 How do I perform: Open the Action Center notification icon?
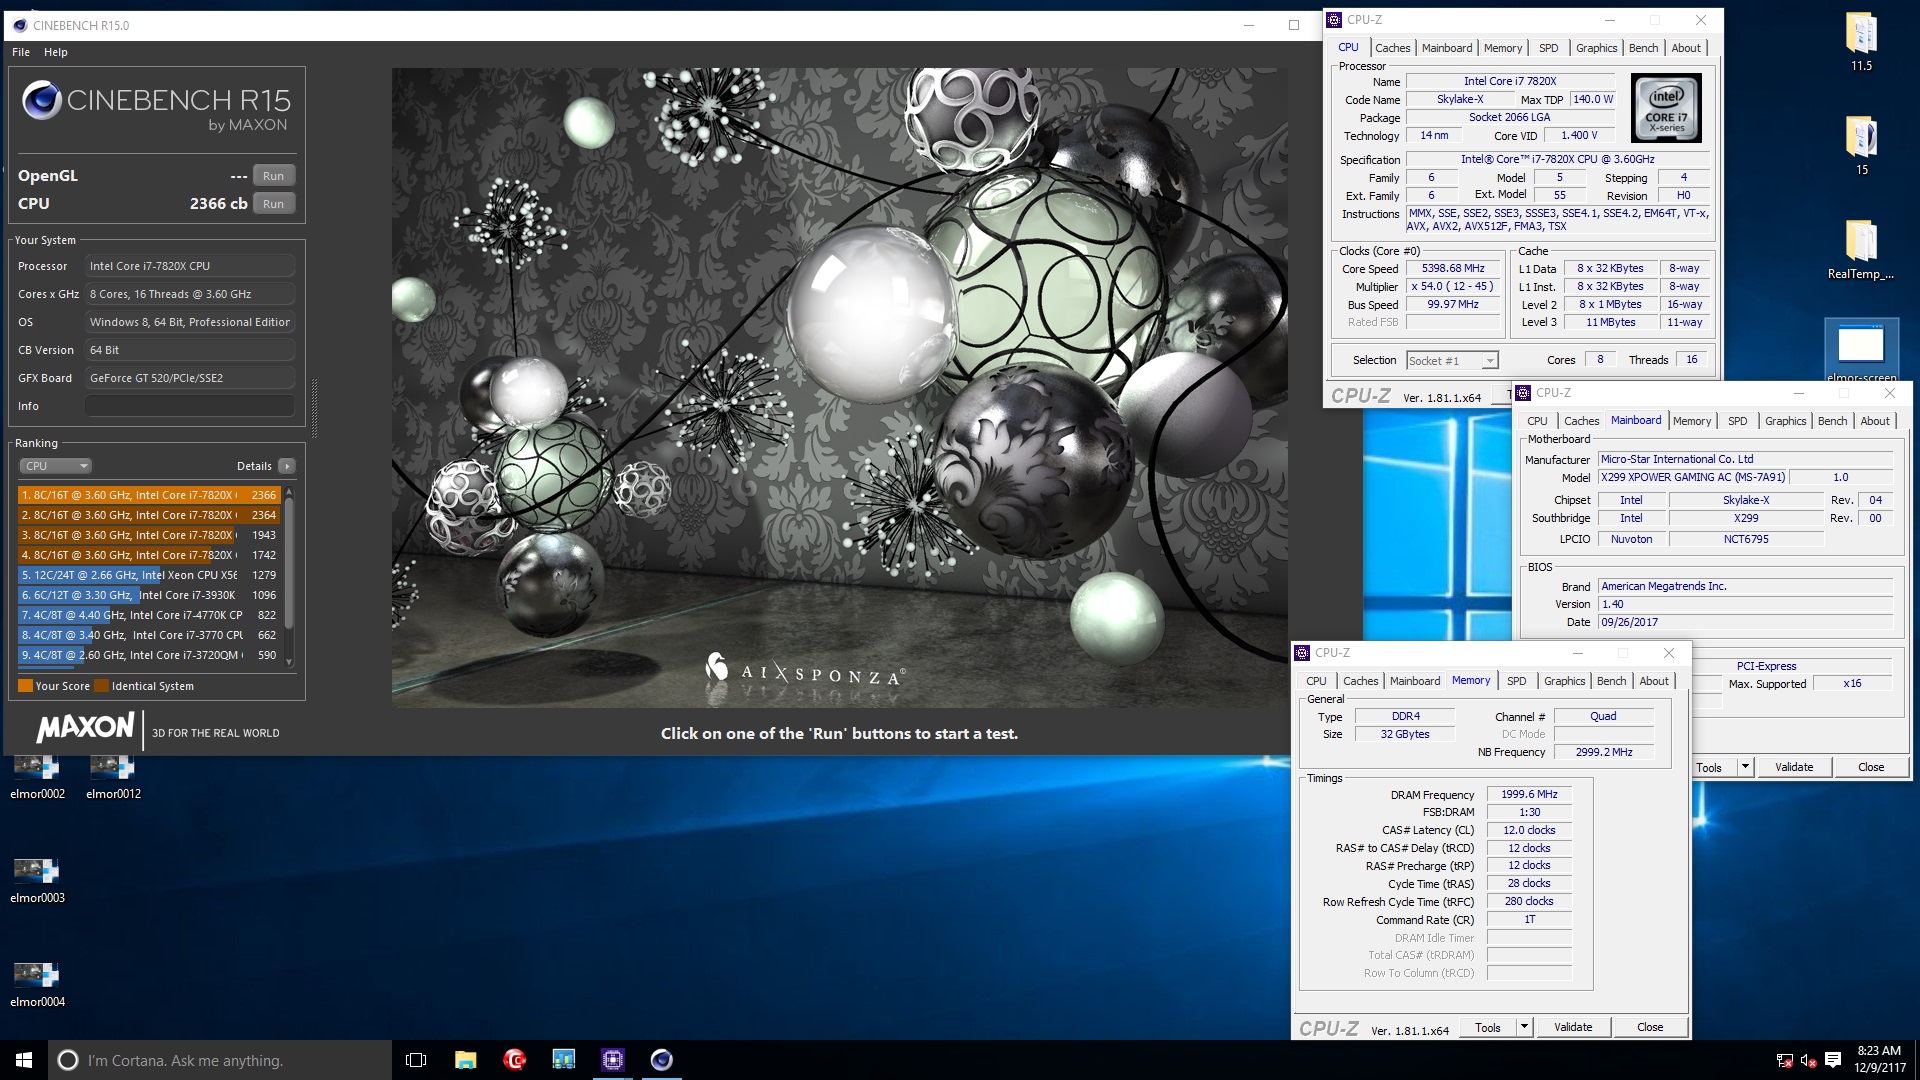tap(1832, 1060)
